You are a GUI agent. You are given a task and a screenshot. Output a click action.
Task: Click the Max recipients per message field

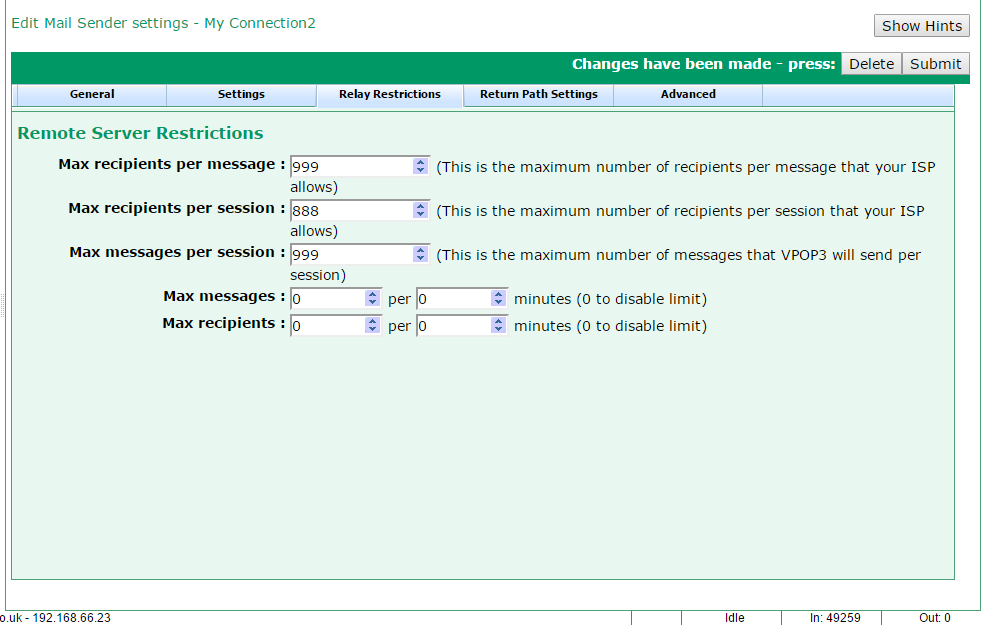(x=350, y=167)
